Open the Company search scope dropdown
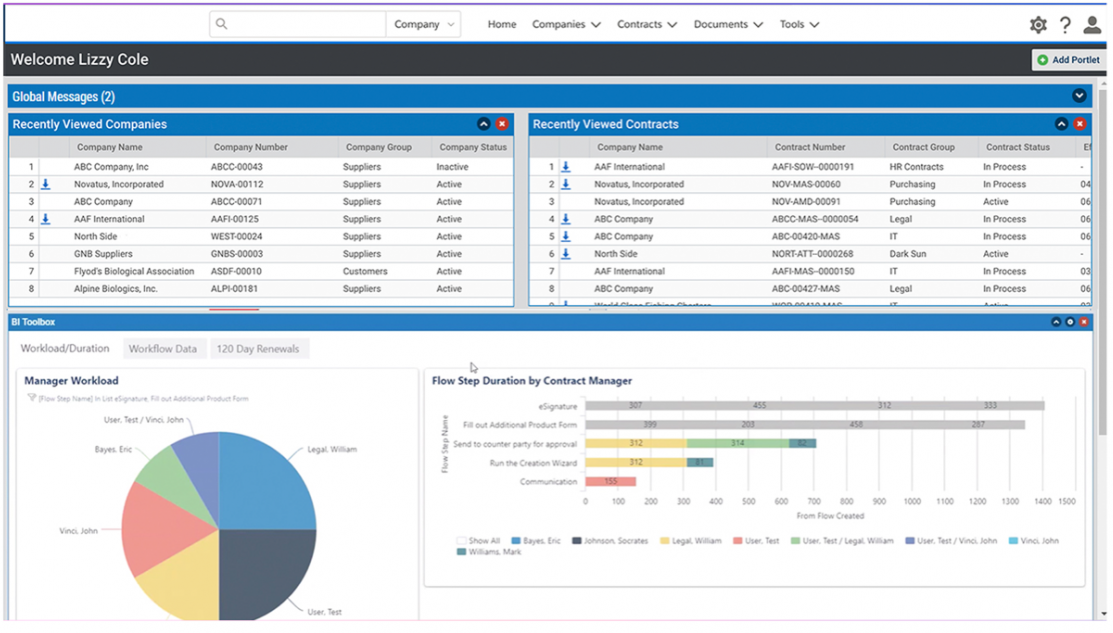1113x633 pixels. [424, 25]
